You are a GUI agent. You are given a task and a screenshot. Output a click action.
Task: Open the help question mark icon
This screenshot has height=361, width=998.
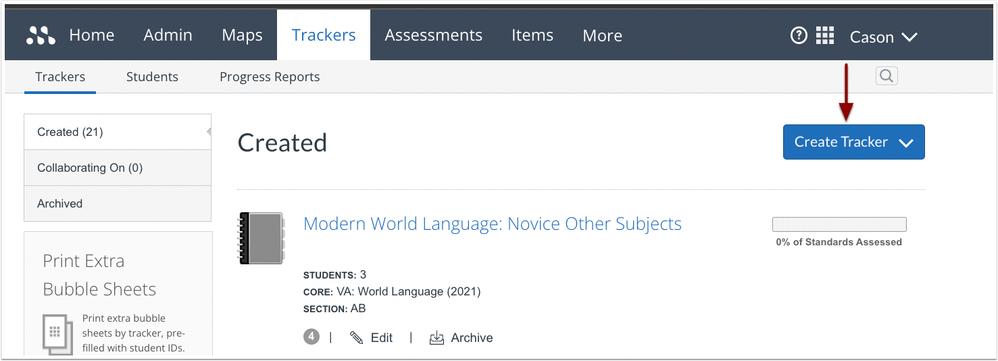798,36
